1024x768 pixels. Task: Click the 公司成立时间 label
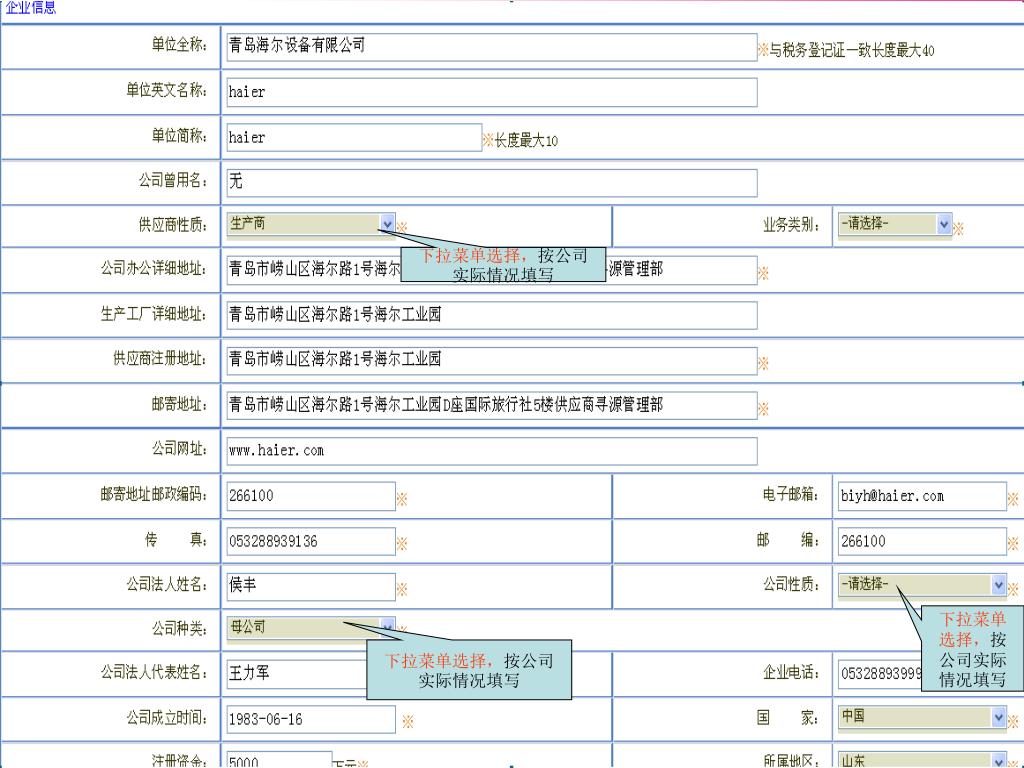pos(167,718)
